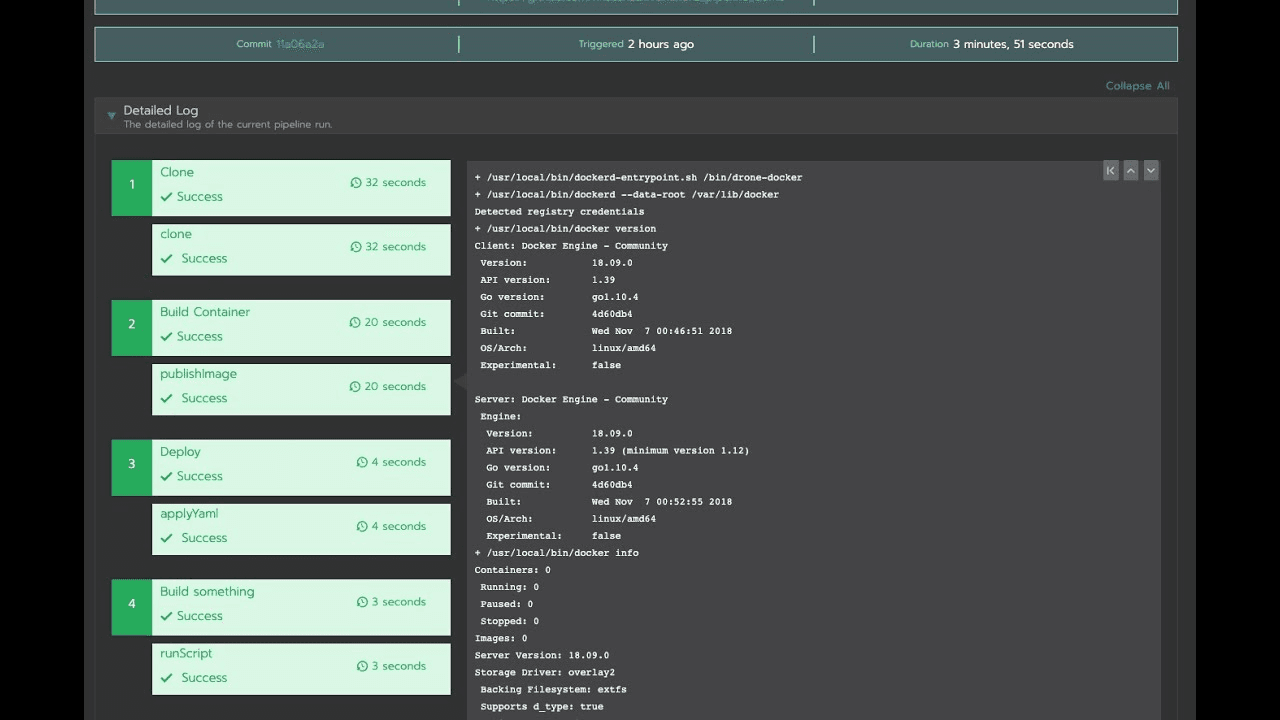Select the Deploy stage number 3 badge
1280x720 pixels.
(x=131, y=464)
